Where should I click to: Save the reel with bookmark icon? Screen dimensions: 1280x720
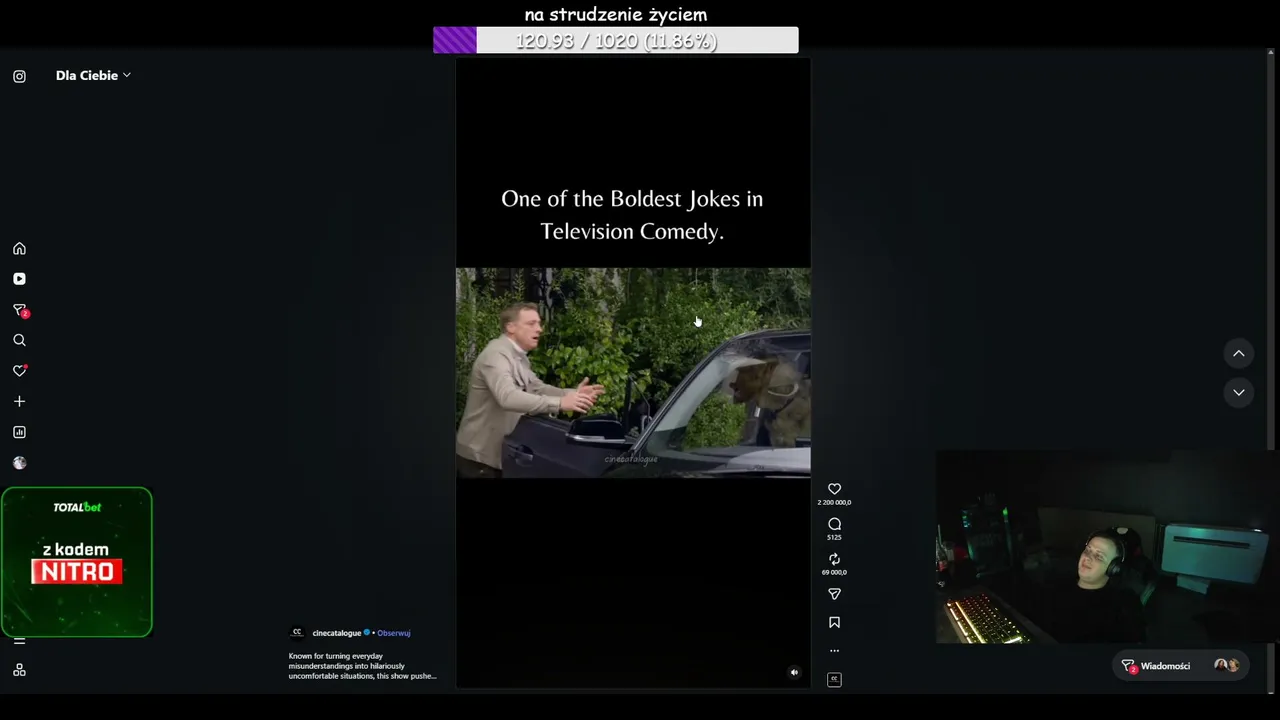tap(834, 622)
